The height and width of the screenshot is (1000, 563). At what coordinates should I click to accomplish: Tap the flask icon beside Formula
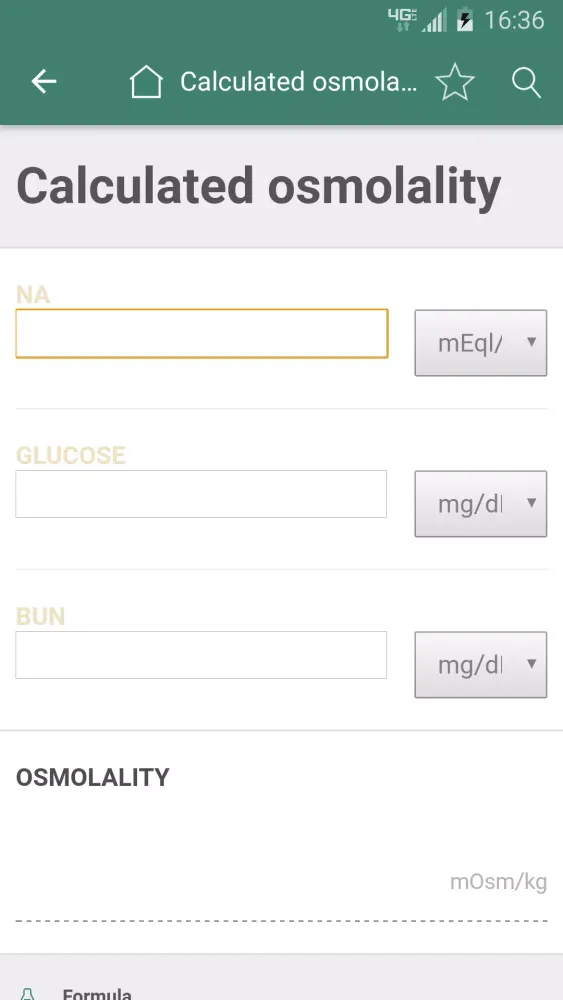(27, 994)
